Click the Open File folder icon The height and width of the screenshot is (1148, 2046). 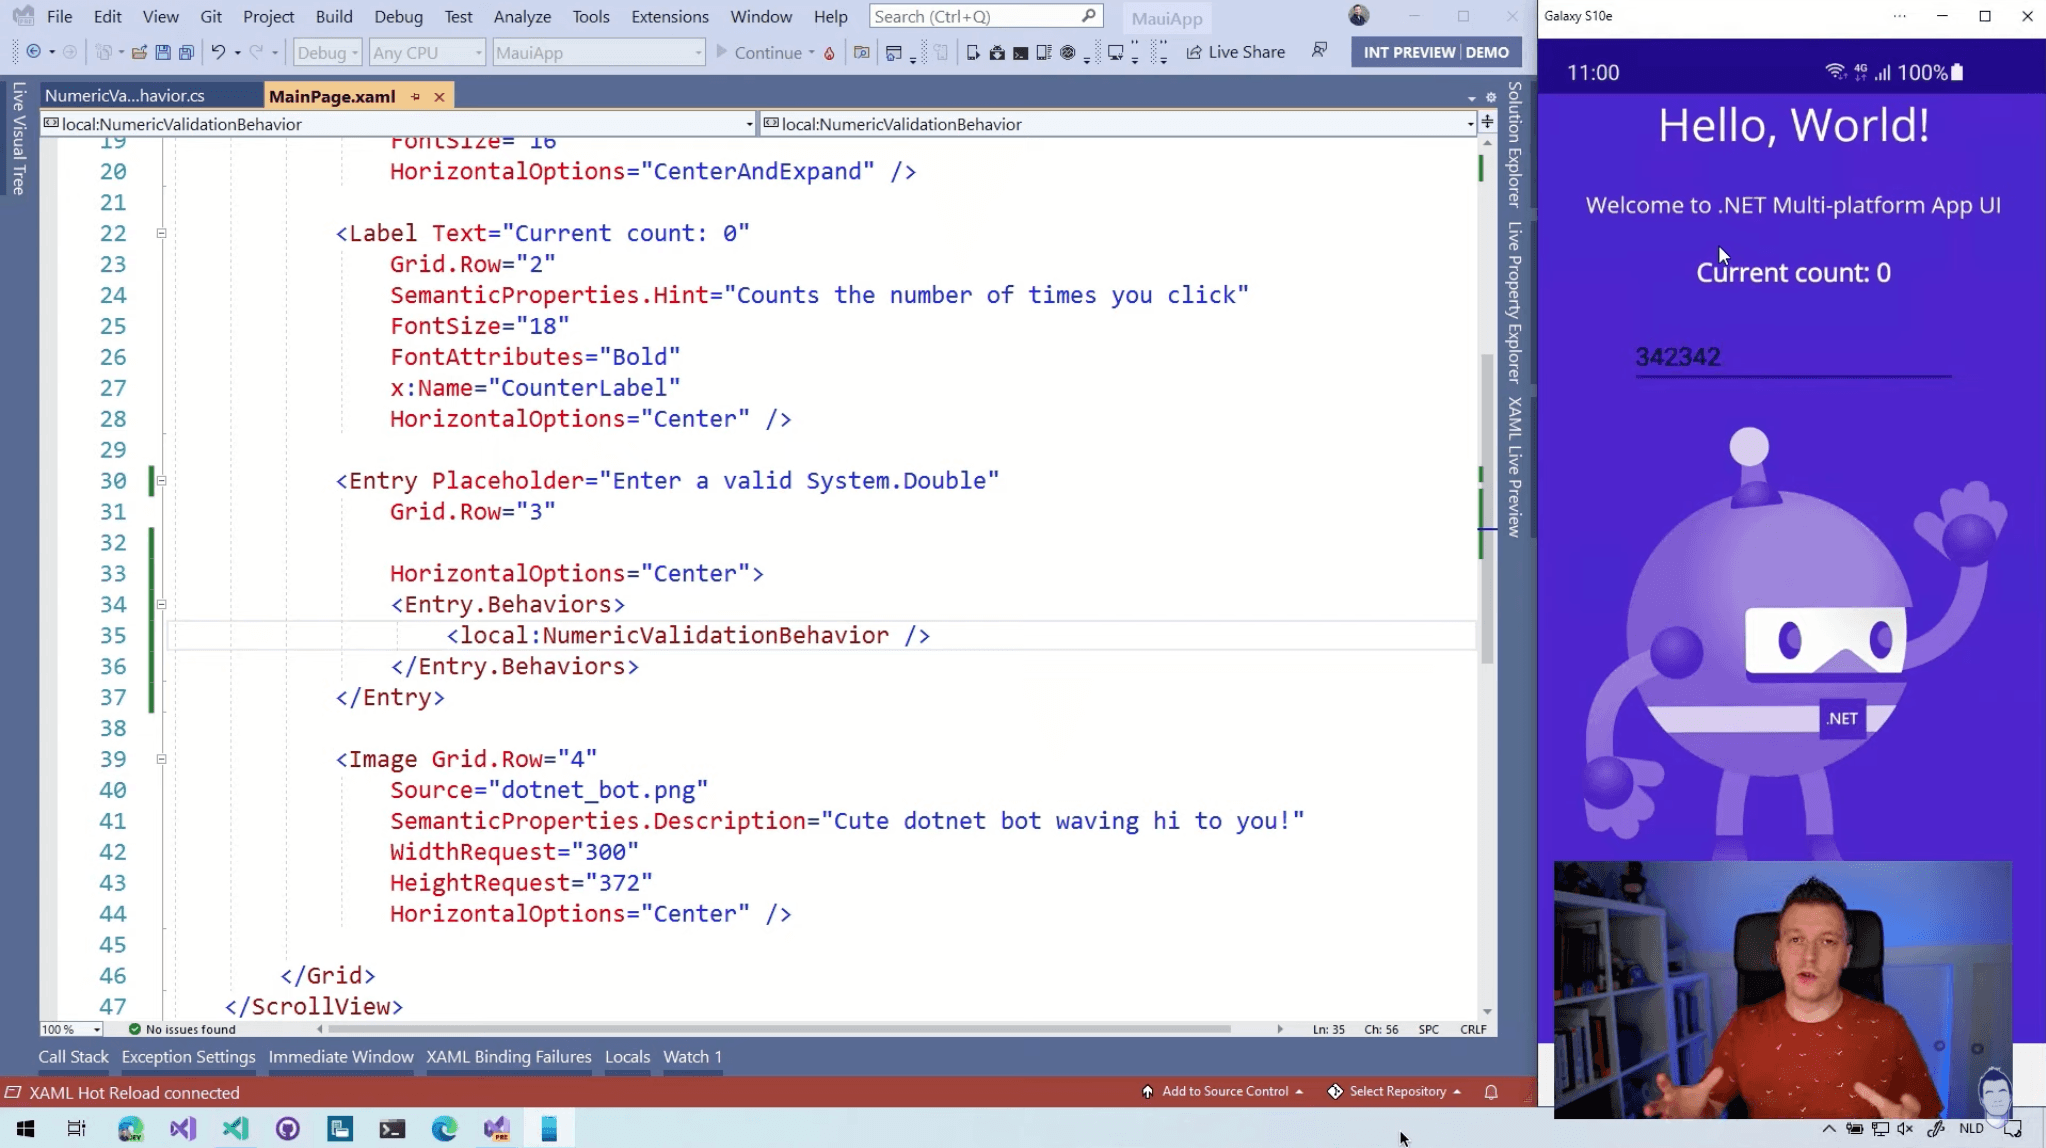tap(139, 52)
